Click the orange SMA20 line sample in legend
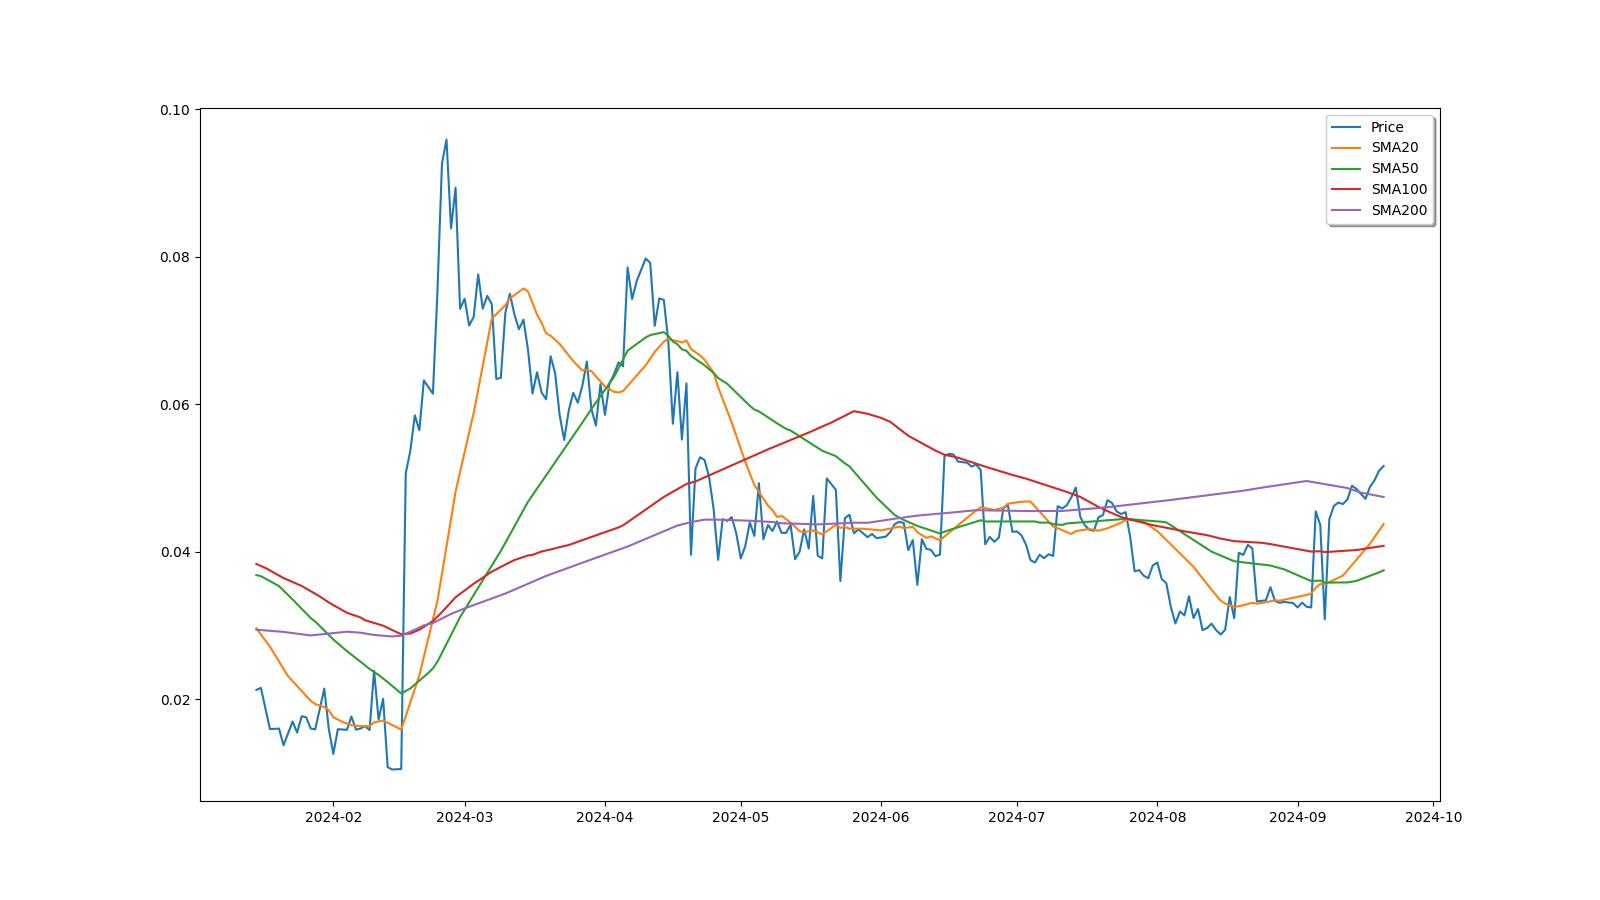1600x900 pixels. (1347, 149)
